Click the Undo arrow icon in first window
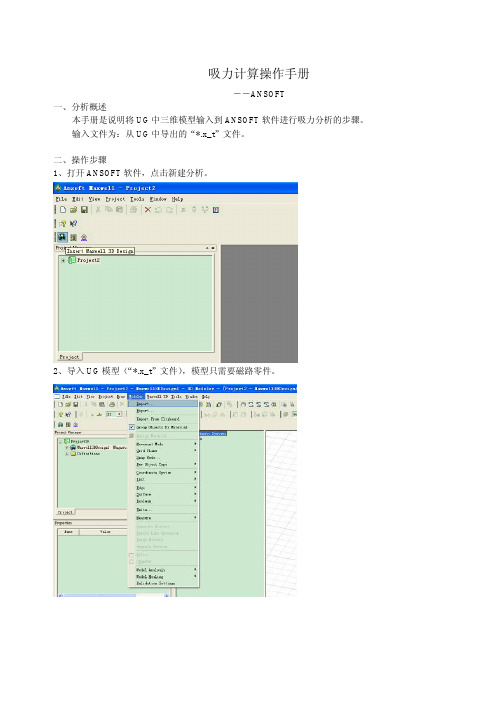The height and width of the screenshot is (713, 504). pyautogui.click(x=158, y=210)
